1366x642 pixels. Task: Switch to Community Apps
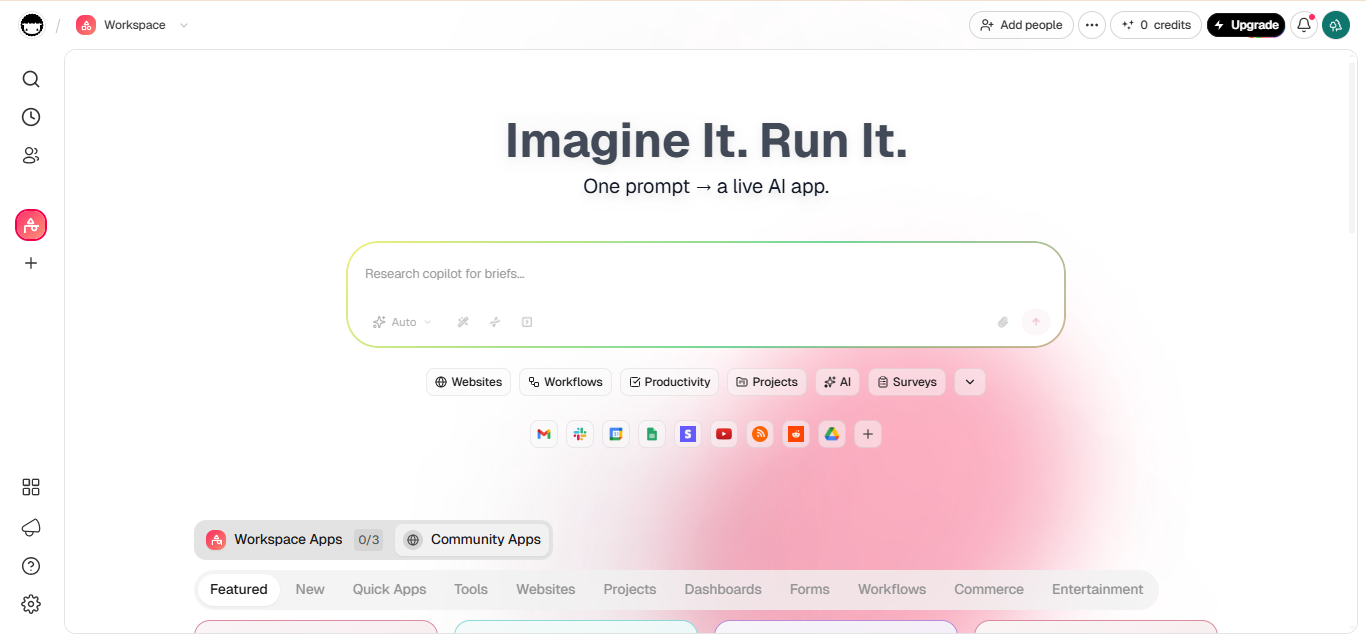point(473,540)
